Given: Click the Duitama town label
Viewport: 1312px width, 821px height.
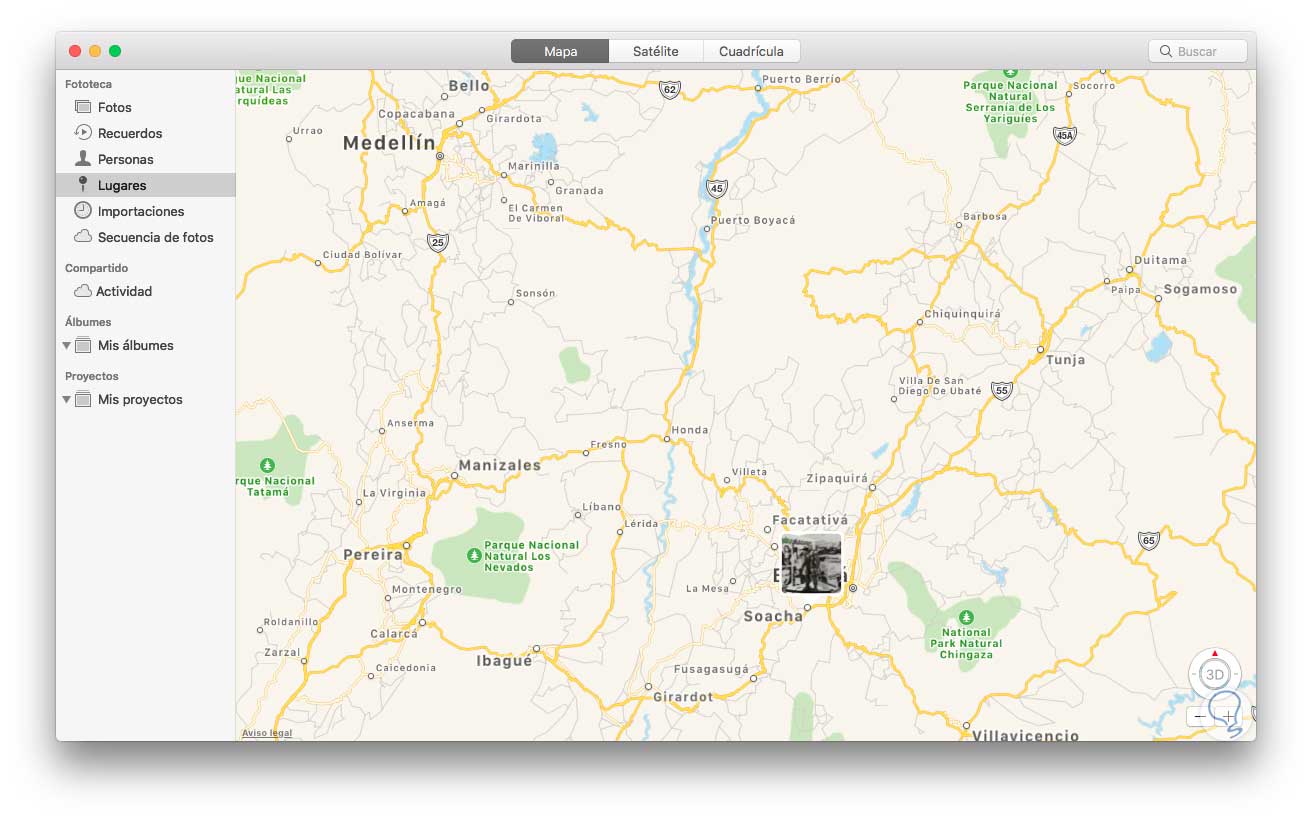Looking at the screenshot, I should pos(1160,260).
